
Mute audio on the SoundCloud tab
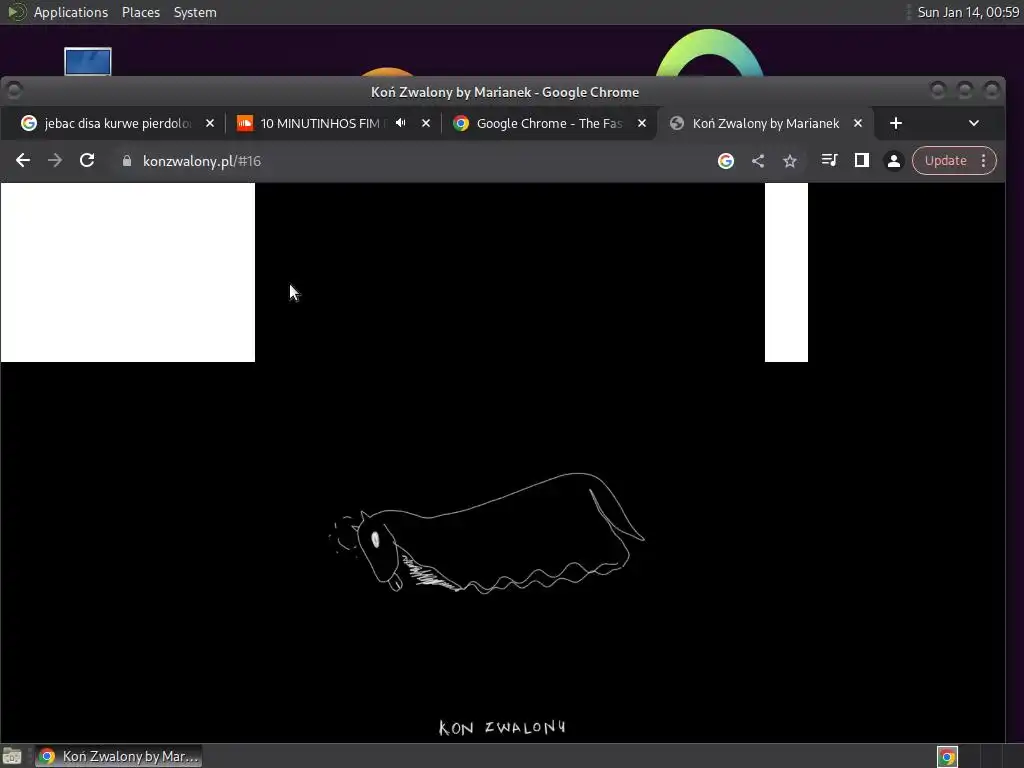[x=401, y=123]
